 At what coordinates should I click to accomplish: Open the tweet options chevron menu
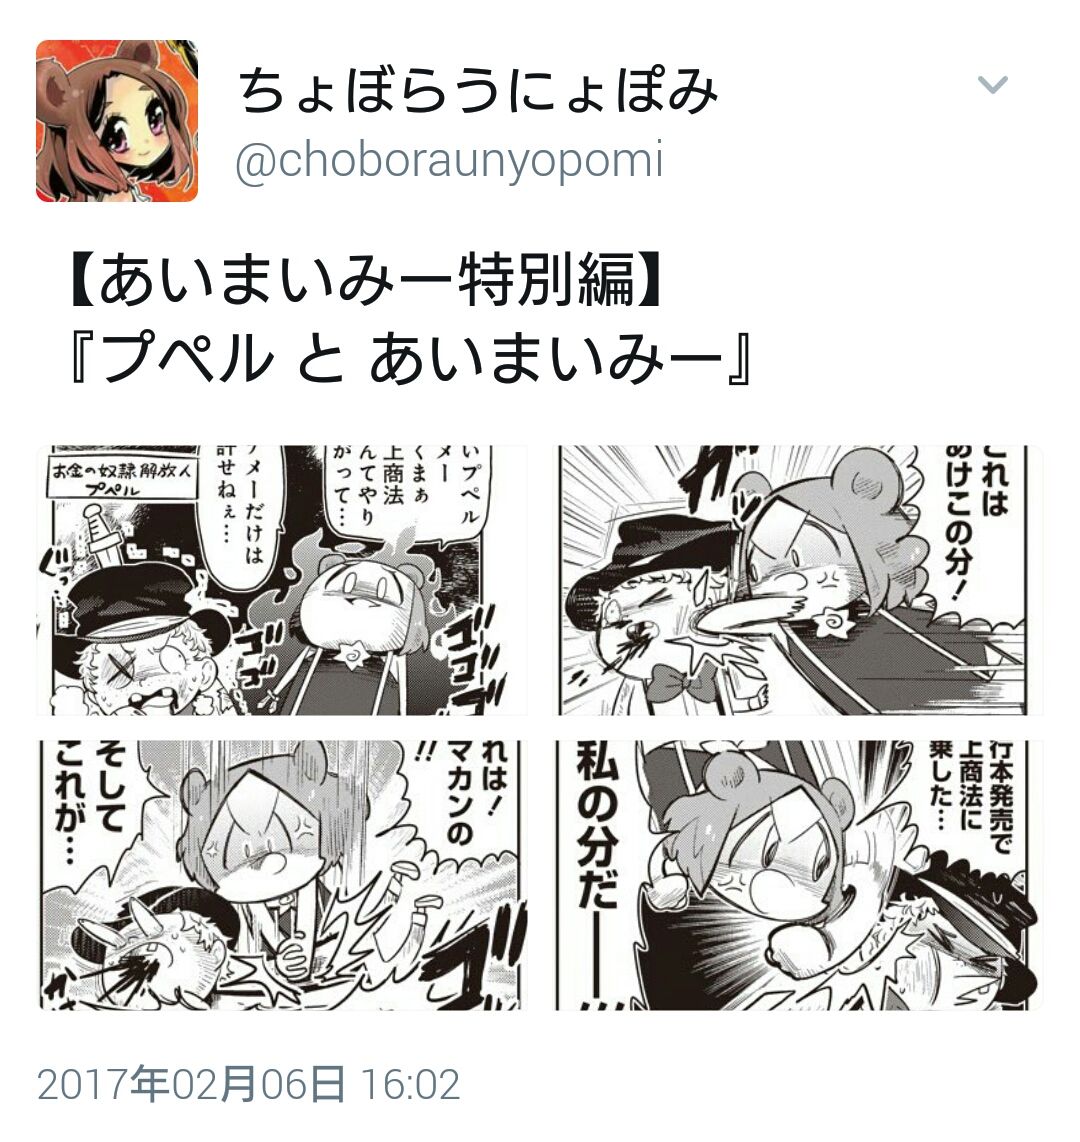(992, 84)
